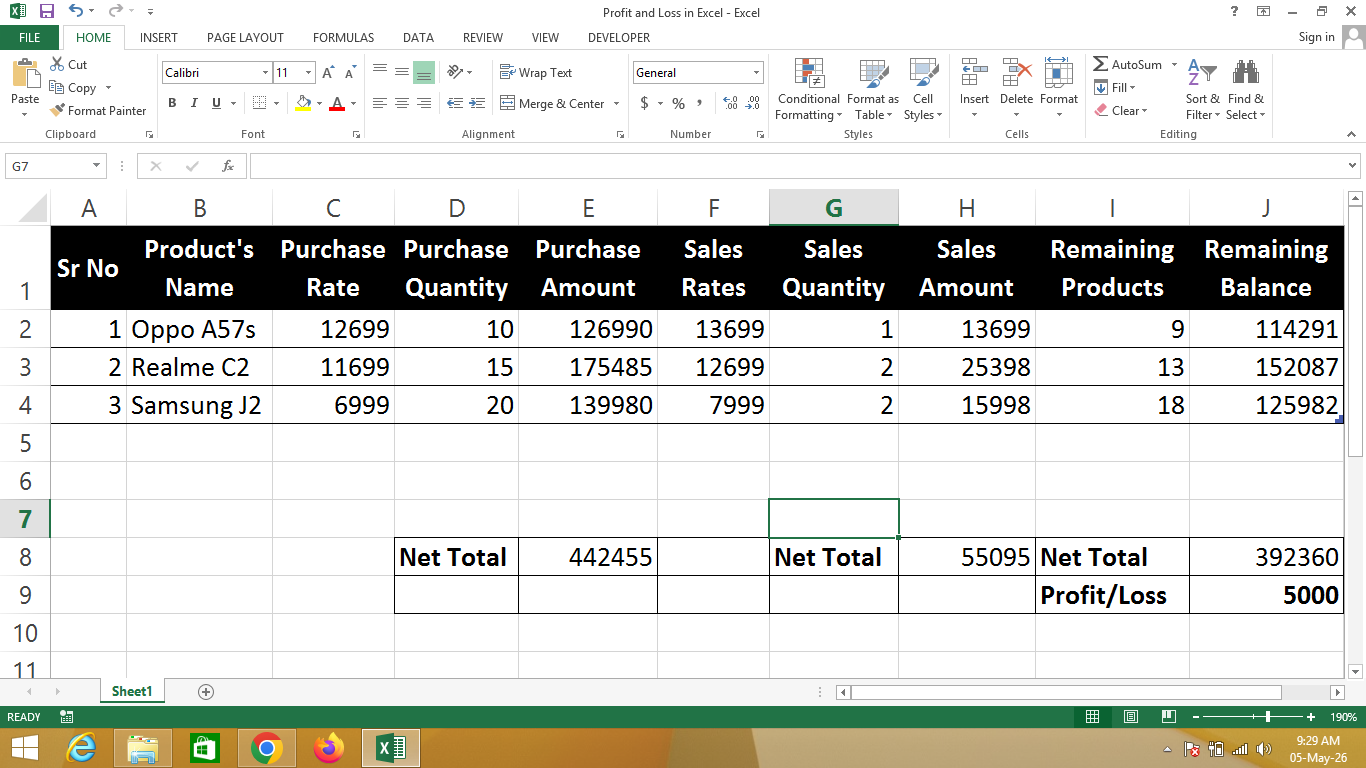Click Increase Decimal
The height and width of the screenshot is (768, 1366).
730,103
